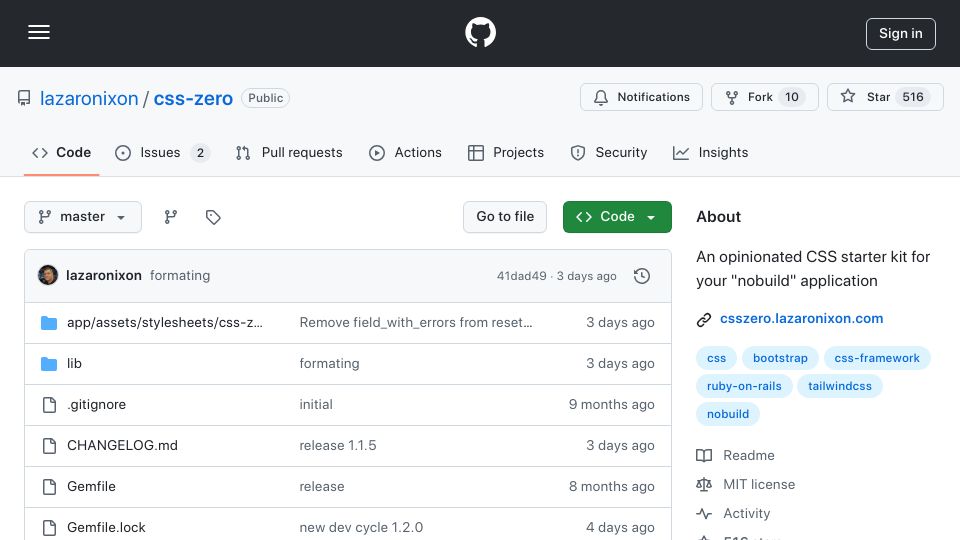Open the Gemfile.lock file
Image resolution: width=960 pixels, height=540 pixels.
click(x=106, y=528)
